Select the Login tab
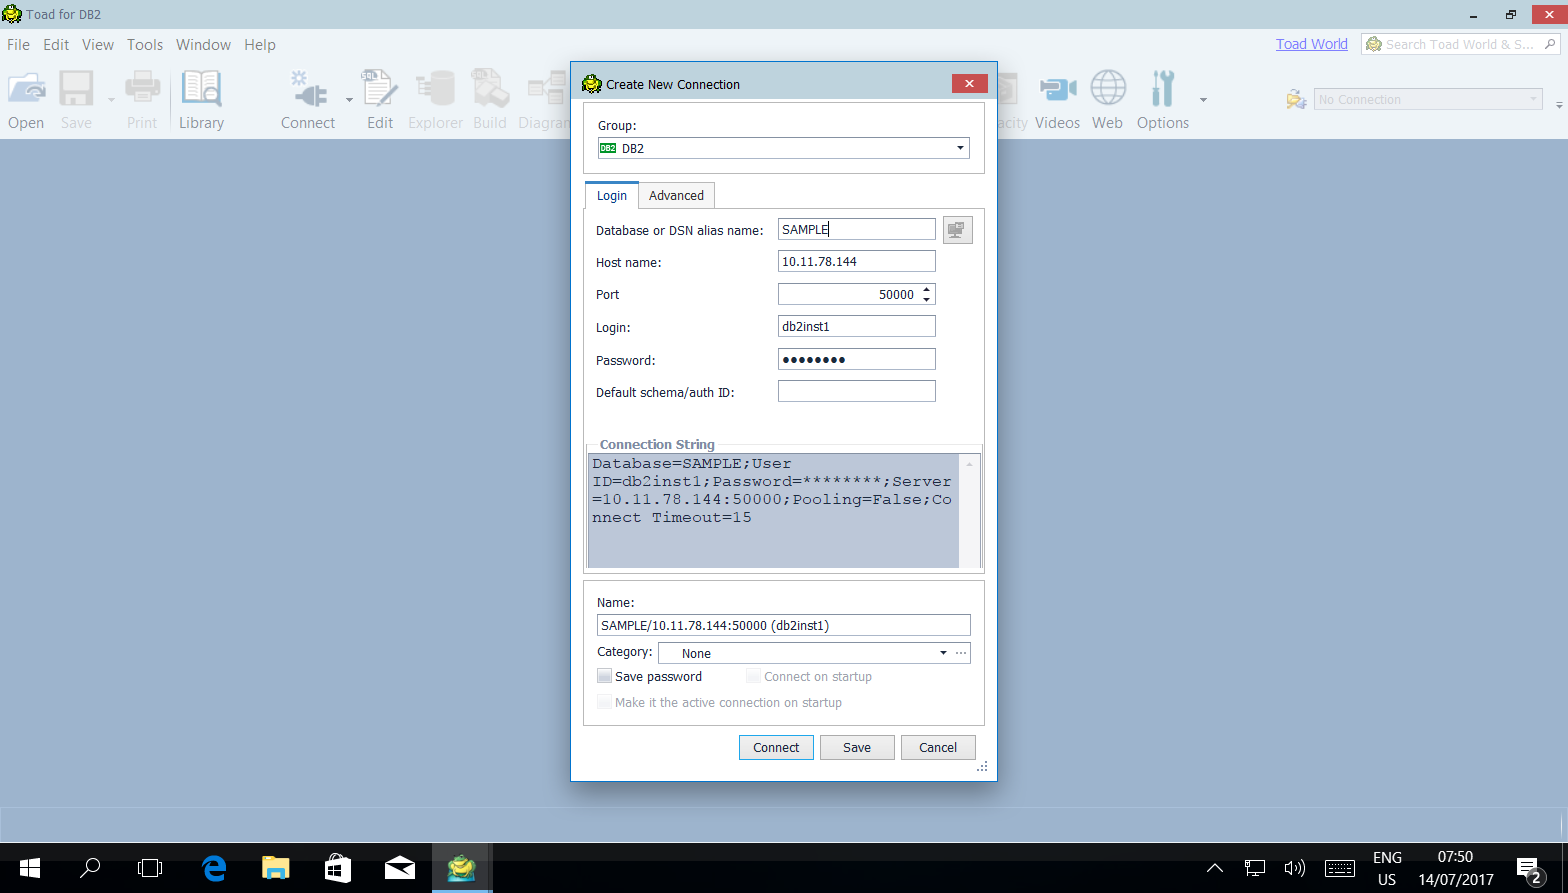The width and height of the screenshot is (1568, 893). coord(612,195)
